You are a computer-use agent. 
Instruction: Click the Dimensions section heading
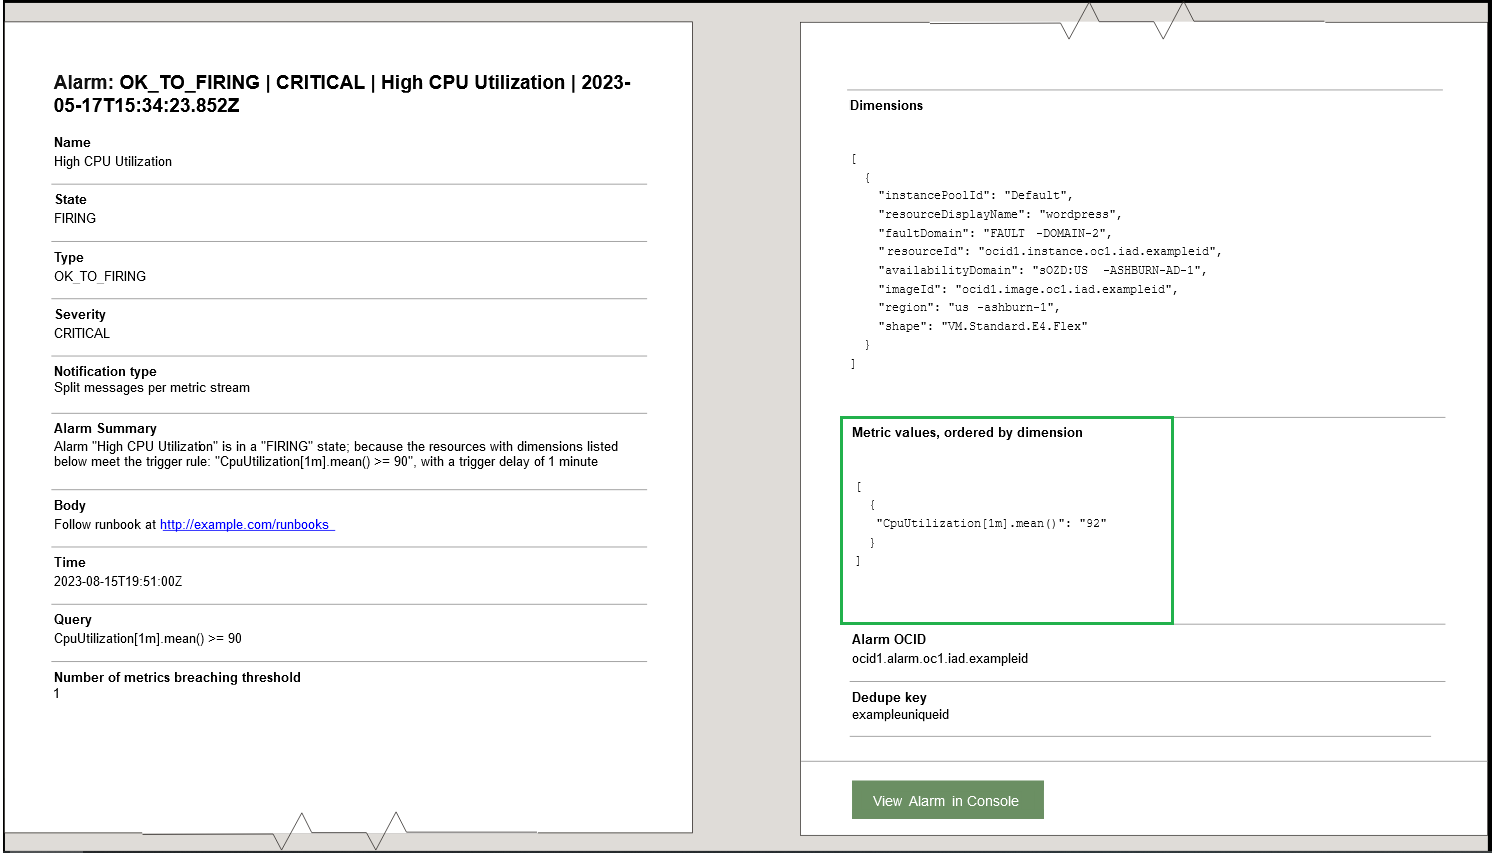[x=886, y=105]
